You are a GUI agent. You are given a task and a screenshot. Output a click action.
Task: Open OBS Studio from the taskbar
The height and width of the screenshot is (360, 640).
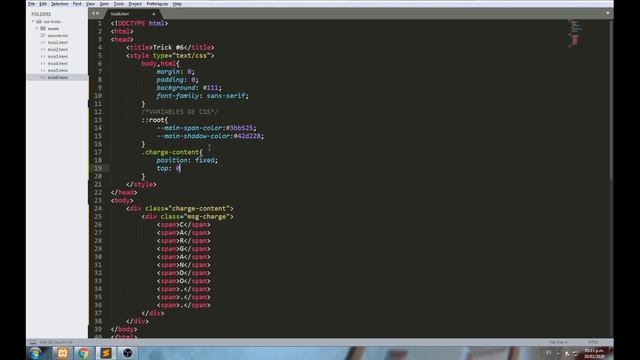pos(127,353)
